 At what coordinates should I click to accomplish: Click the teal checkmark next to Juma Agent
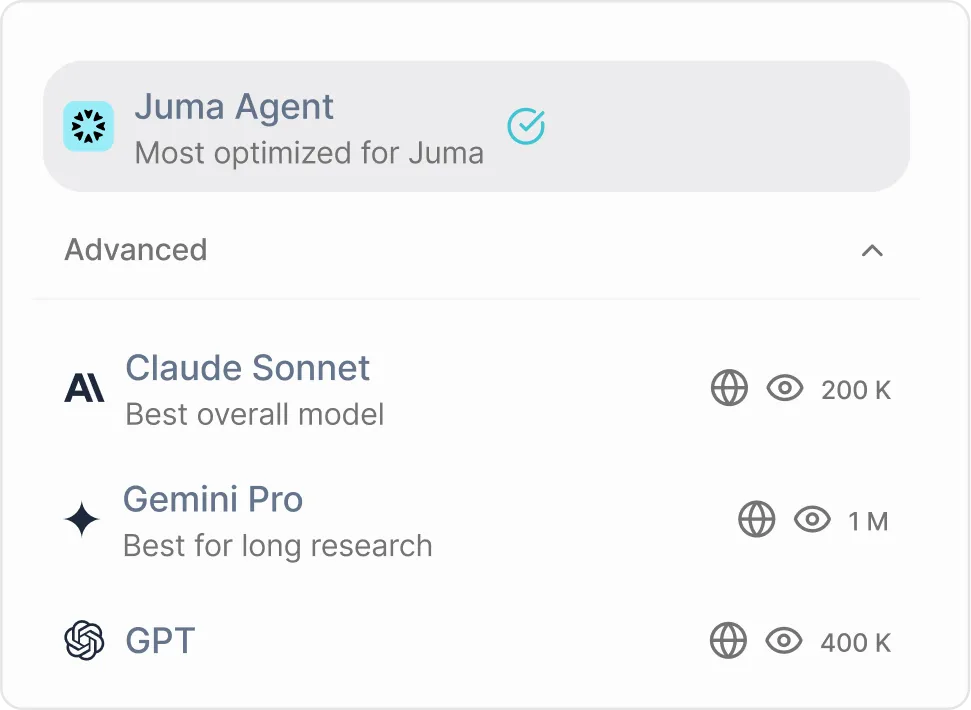[526, 126]
